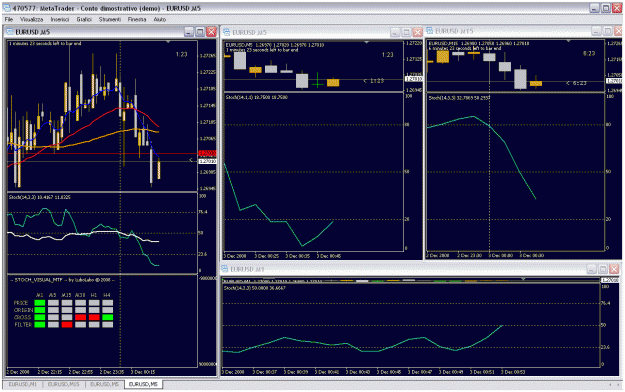Click the MetaTrader application icon in title bar
The image size is (625, 392).
pos(7,8)
